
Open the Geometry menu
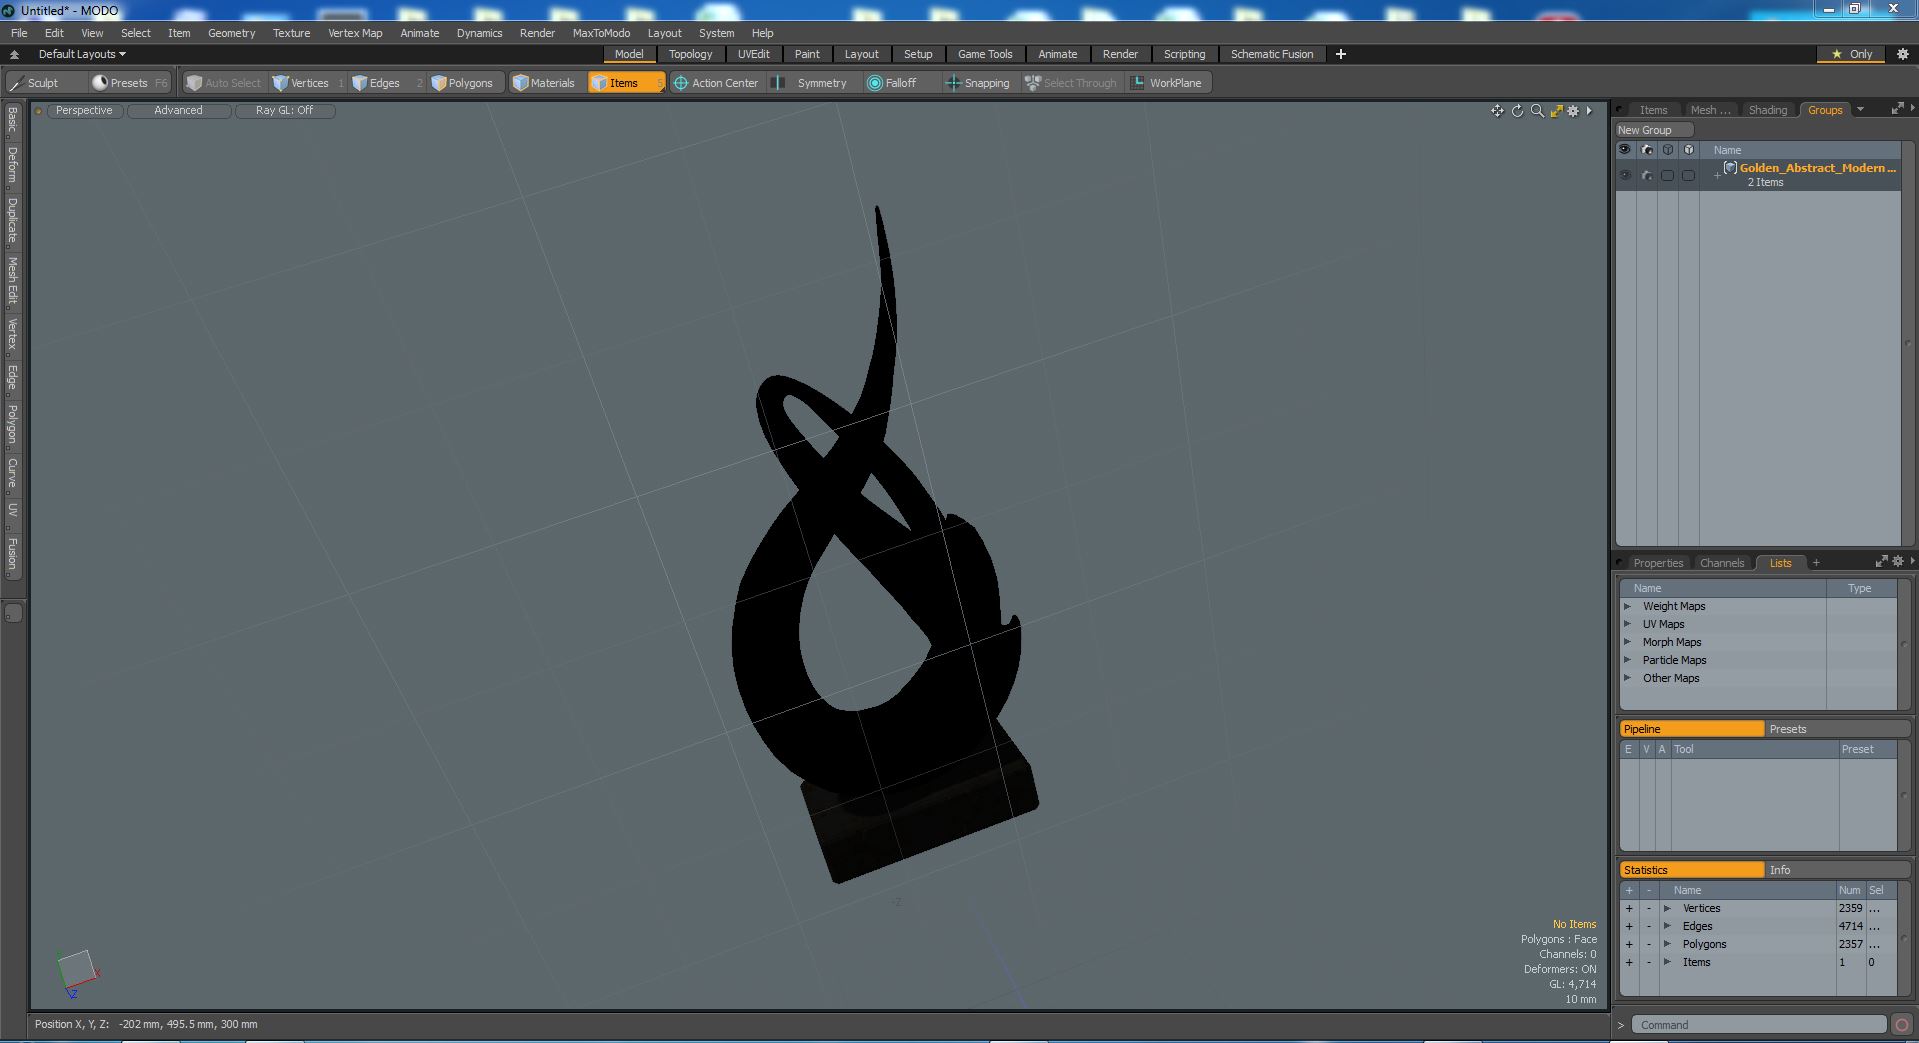pos(231,33)
